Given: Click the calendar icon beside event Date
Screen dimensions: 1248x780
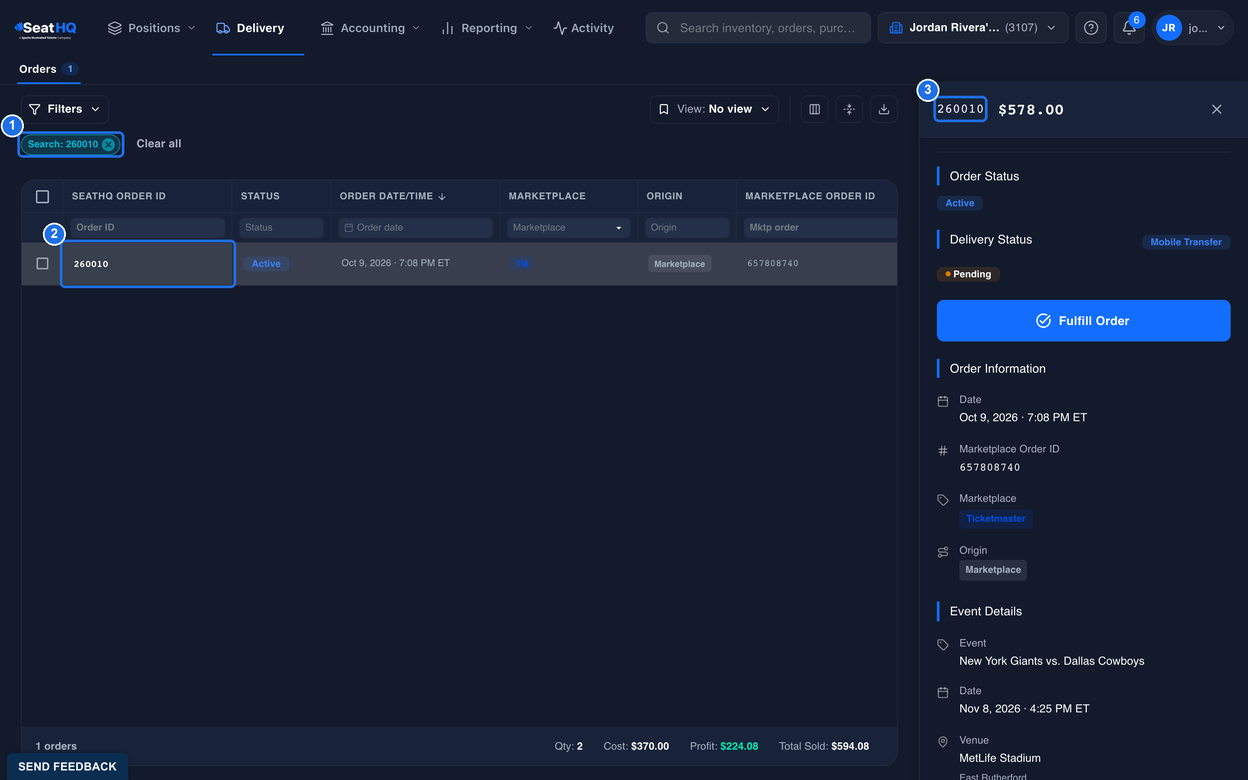Looking at the screenshot, I should pyautogui.click(x=943, y=692).
